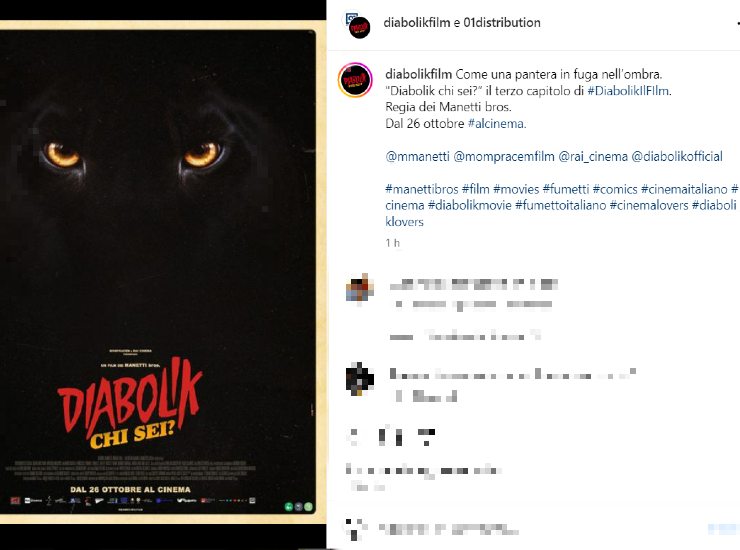Select the 1 h post timestamp
This screenshot has height=550, width=740.
click(392, 243)
